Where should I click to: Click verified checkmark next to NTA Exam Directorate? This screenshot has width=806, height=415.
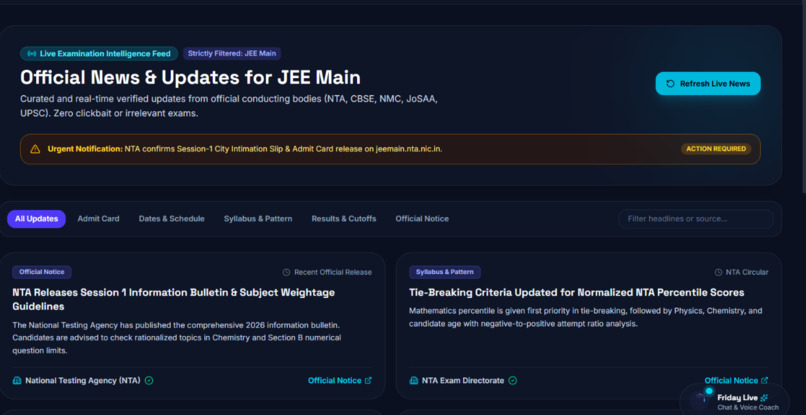pyautogui.click(x=512, y=381)
